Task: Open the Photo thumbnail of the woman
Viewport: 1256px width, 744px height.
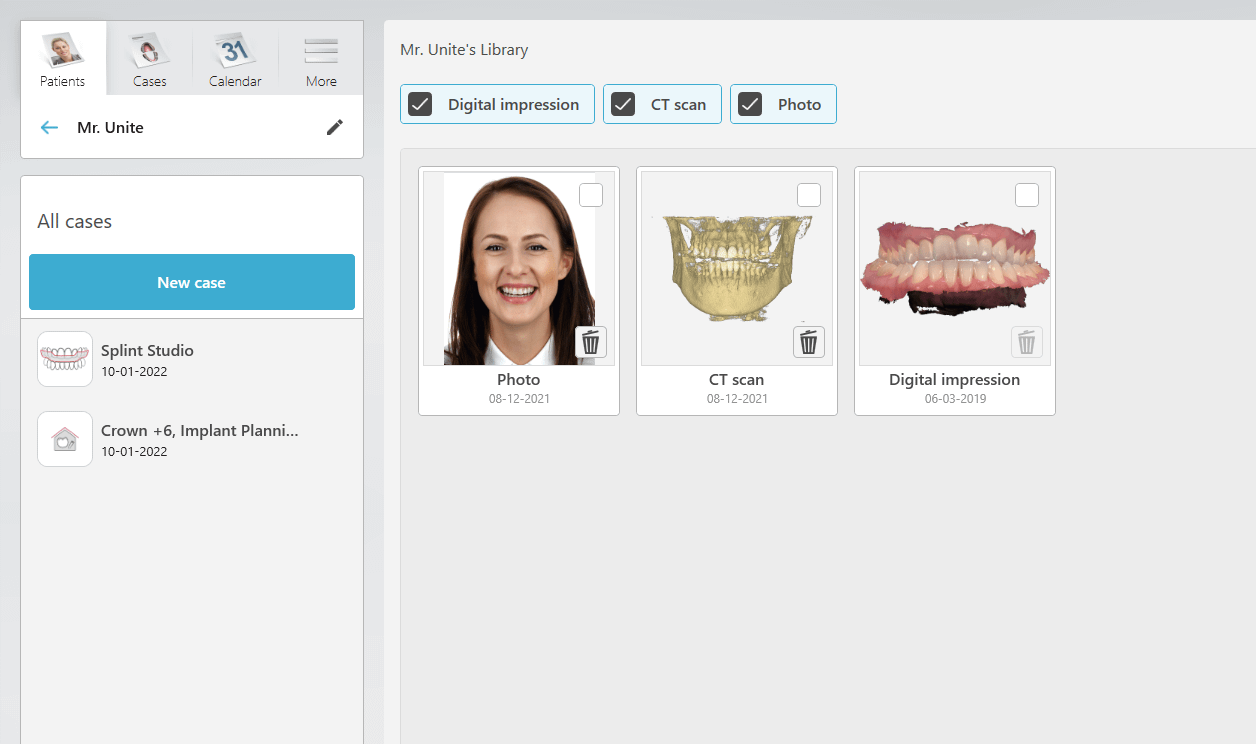Action: point(519,268)
